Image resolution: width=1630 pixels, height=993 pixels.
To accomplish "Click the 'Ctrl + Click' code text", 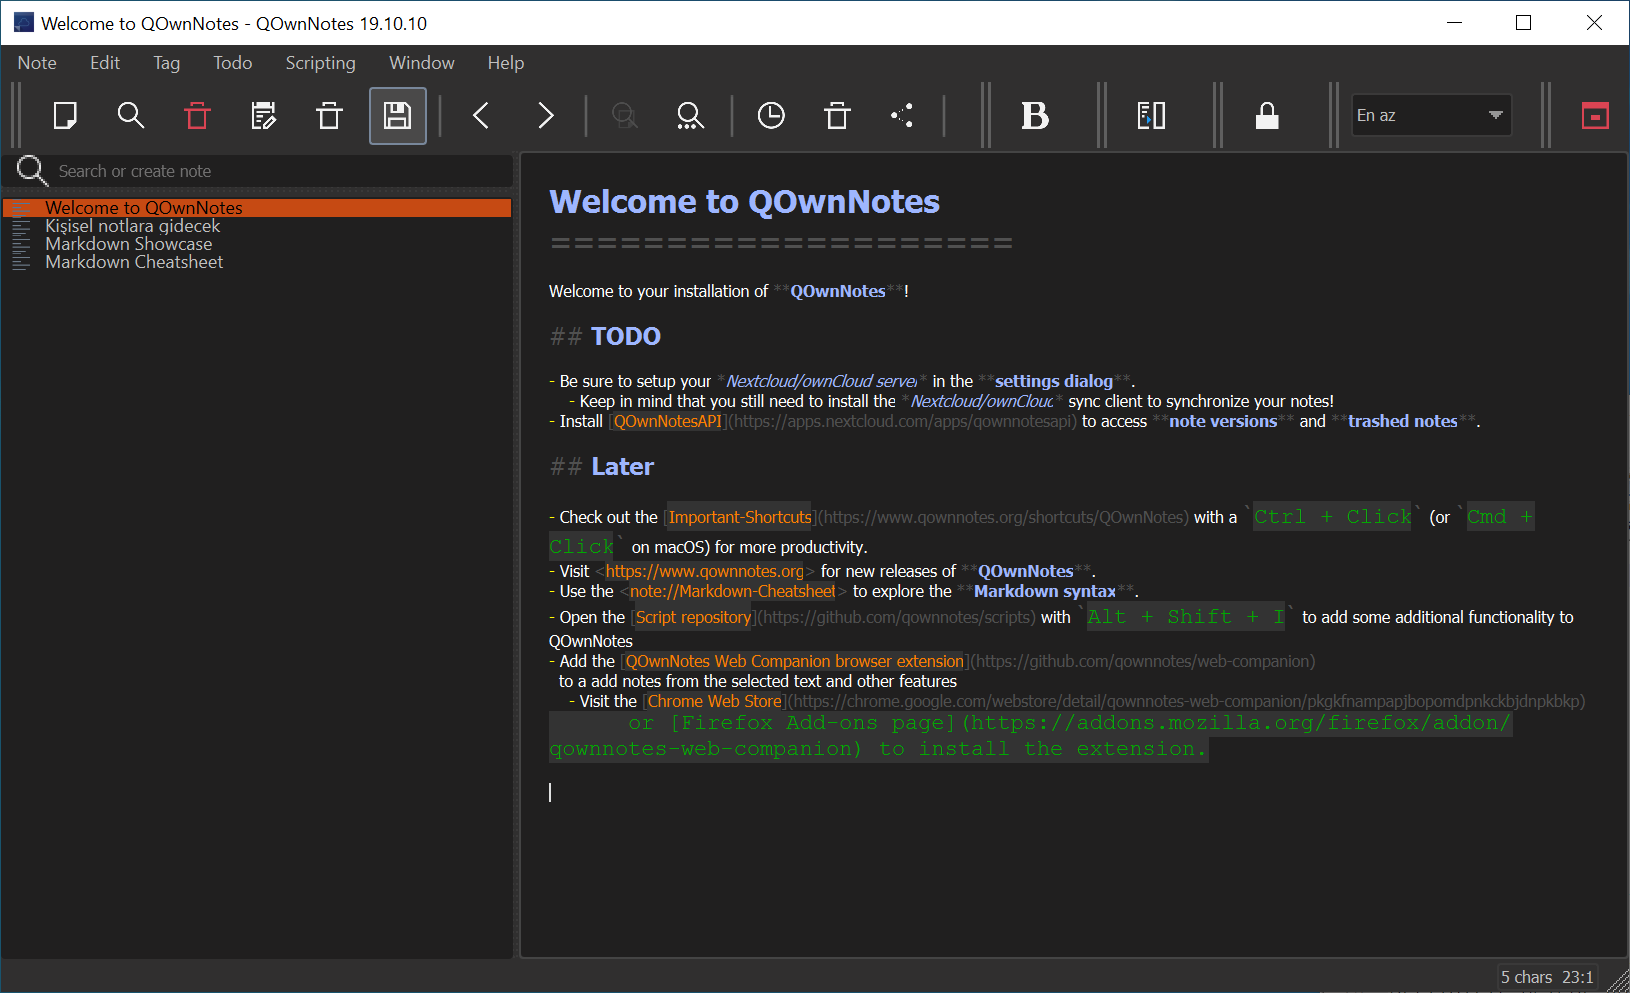I will click(x=1333, y=517).
